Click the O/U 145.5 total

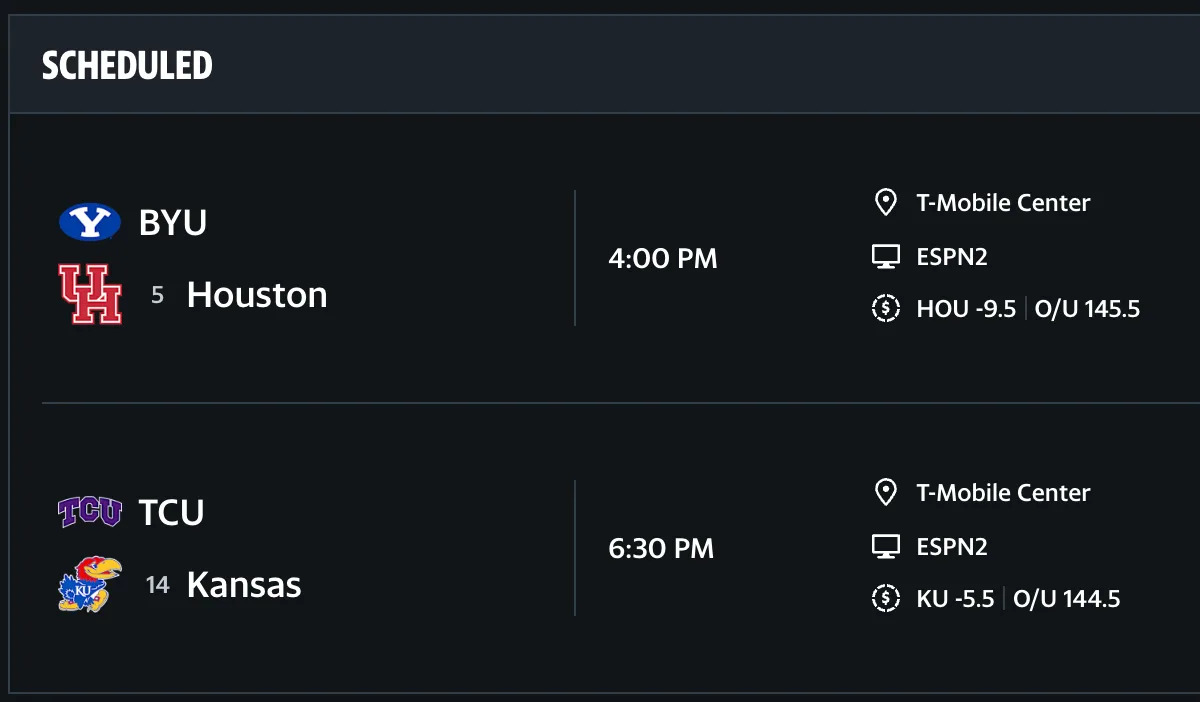pyautogui.click(x=1087, y=309)
